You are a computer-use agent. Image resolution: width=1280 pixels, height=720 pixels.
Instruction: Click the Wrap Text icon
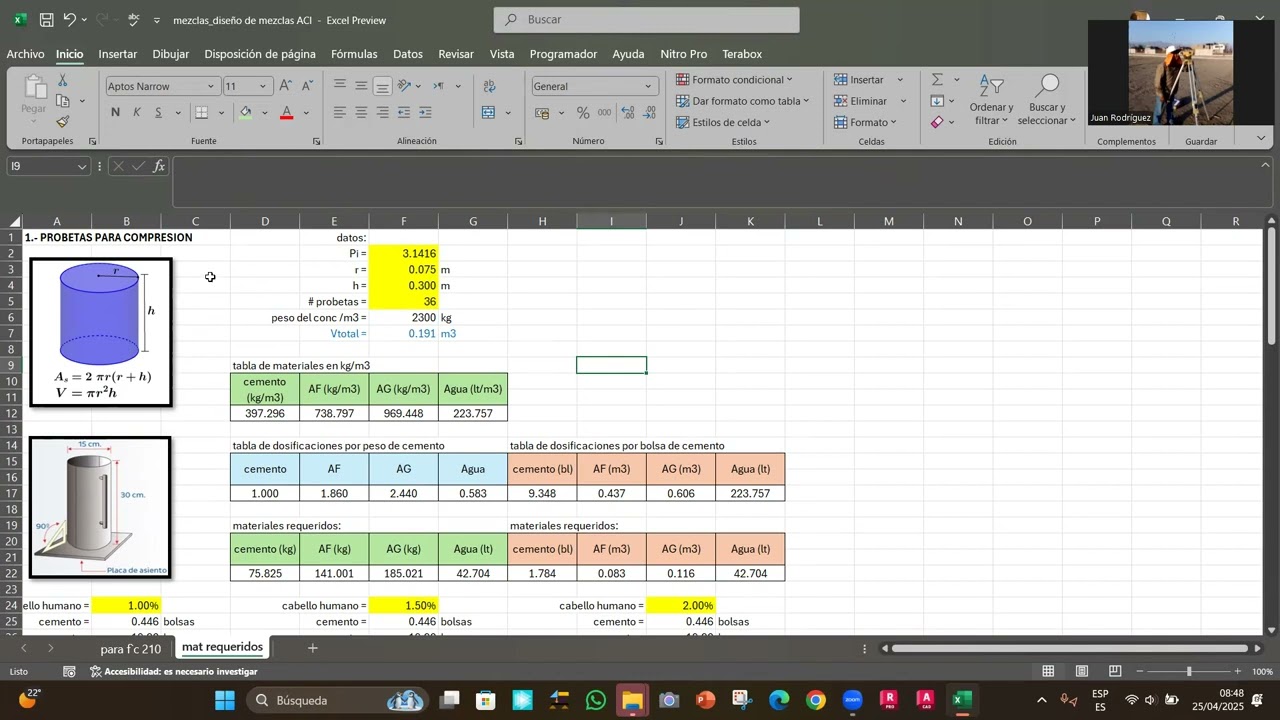[490, 86]
